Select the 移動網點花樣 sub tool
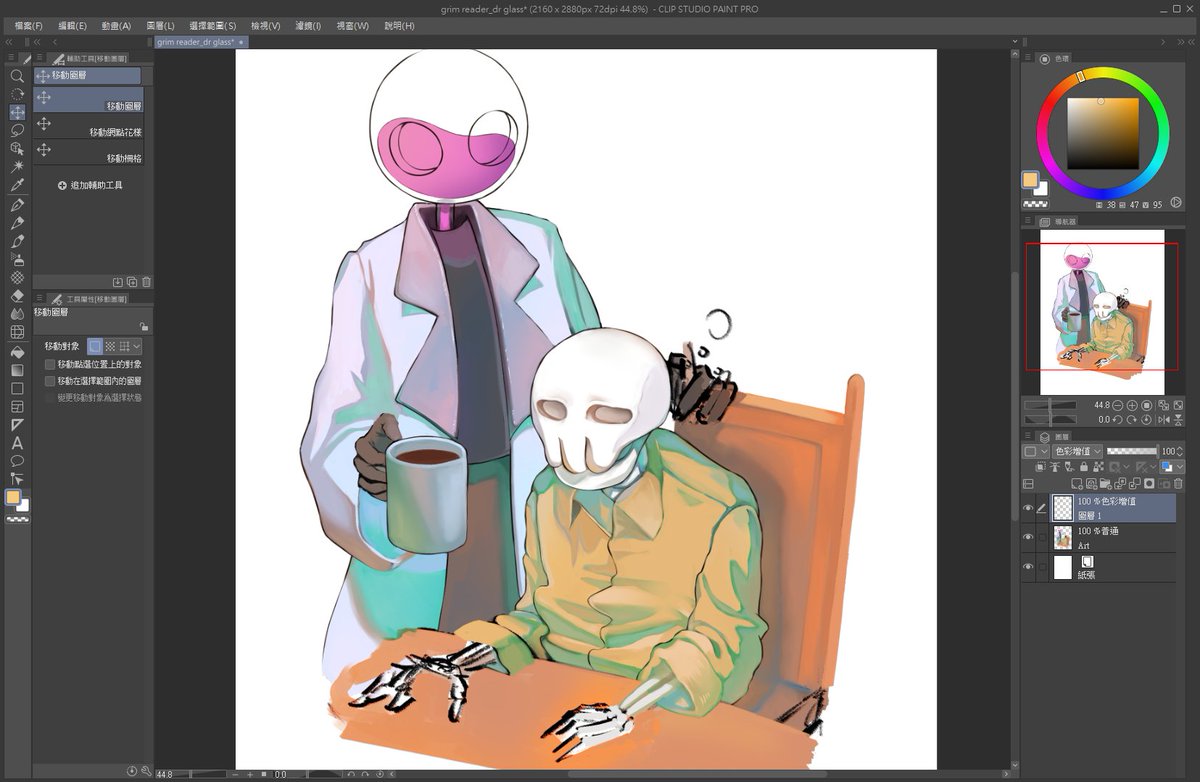 coord(88,125)
